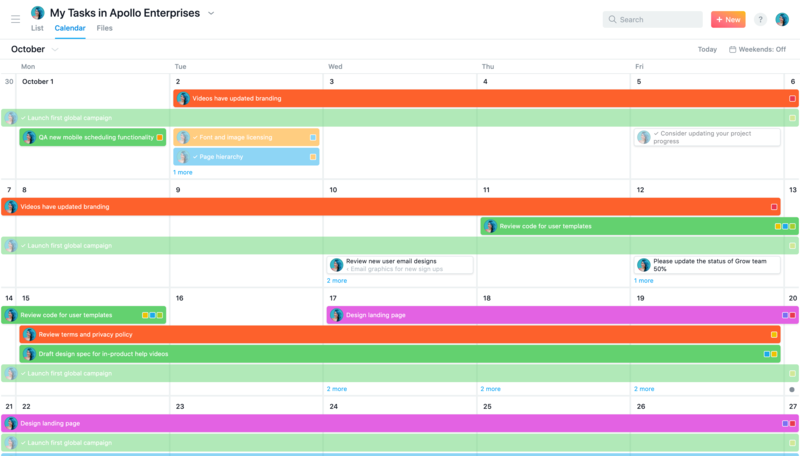Toggle the Weekends: Off setting
Screen dimensions: 800x456
point(757,49)
